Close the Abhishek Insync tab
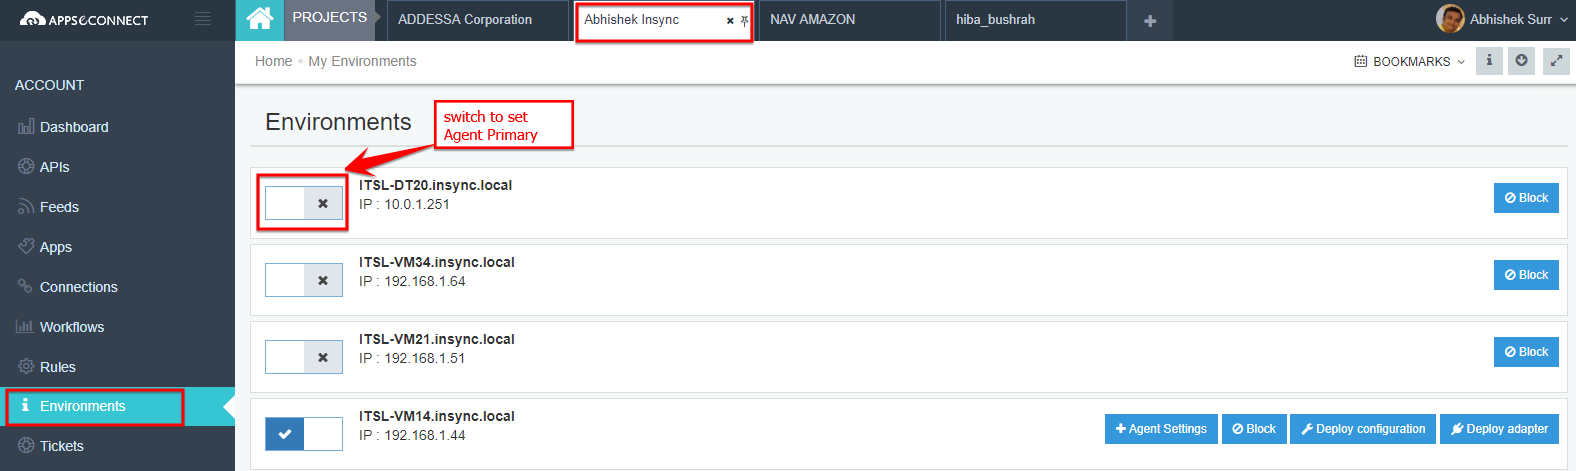1576x471 pixels. 730,20
